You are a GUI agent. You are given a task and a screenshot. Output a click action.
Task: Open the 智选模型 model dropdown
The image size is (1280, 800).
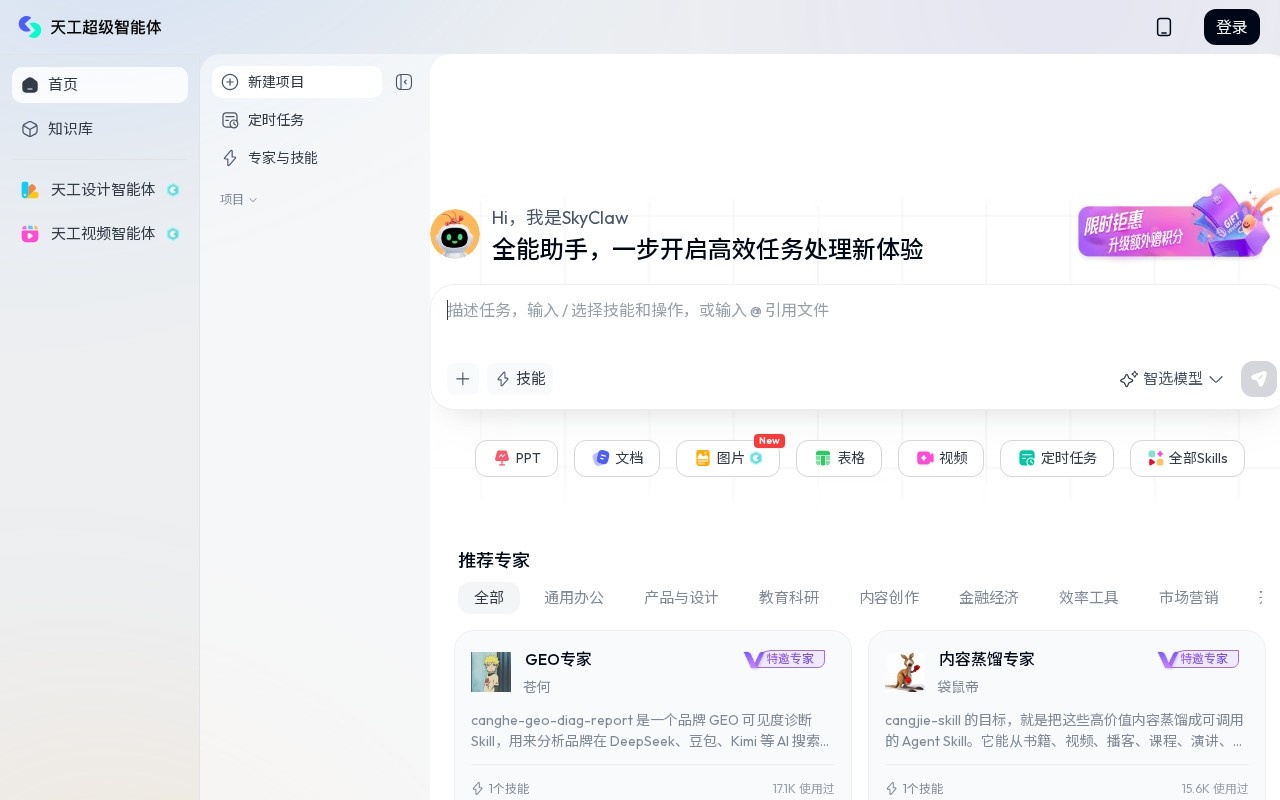(x=1171, y=379)
